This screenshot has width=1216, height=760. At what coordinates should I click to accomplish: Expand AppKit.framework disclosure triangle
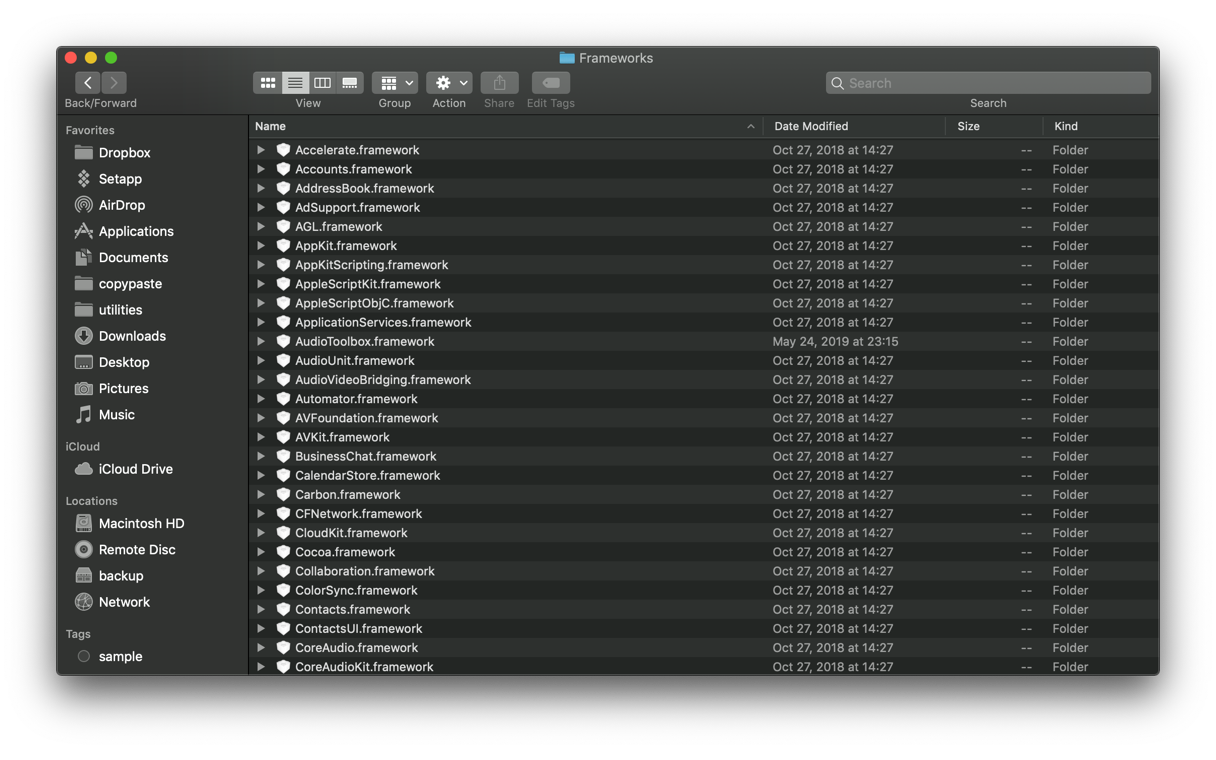click(261, 246)
